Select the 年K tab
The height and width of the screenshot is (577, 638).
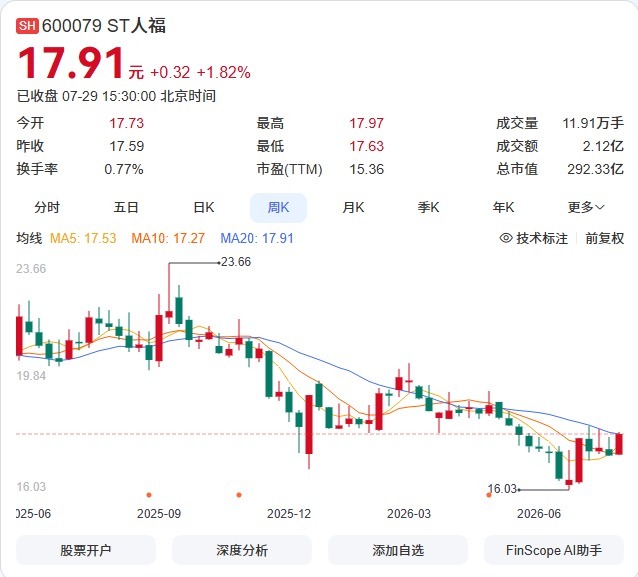coord(503,208)
